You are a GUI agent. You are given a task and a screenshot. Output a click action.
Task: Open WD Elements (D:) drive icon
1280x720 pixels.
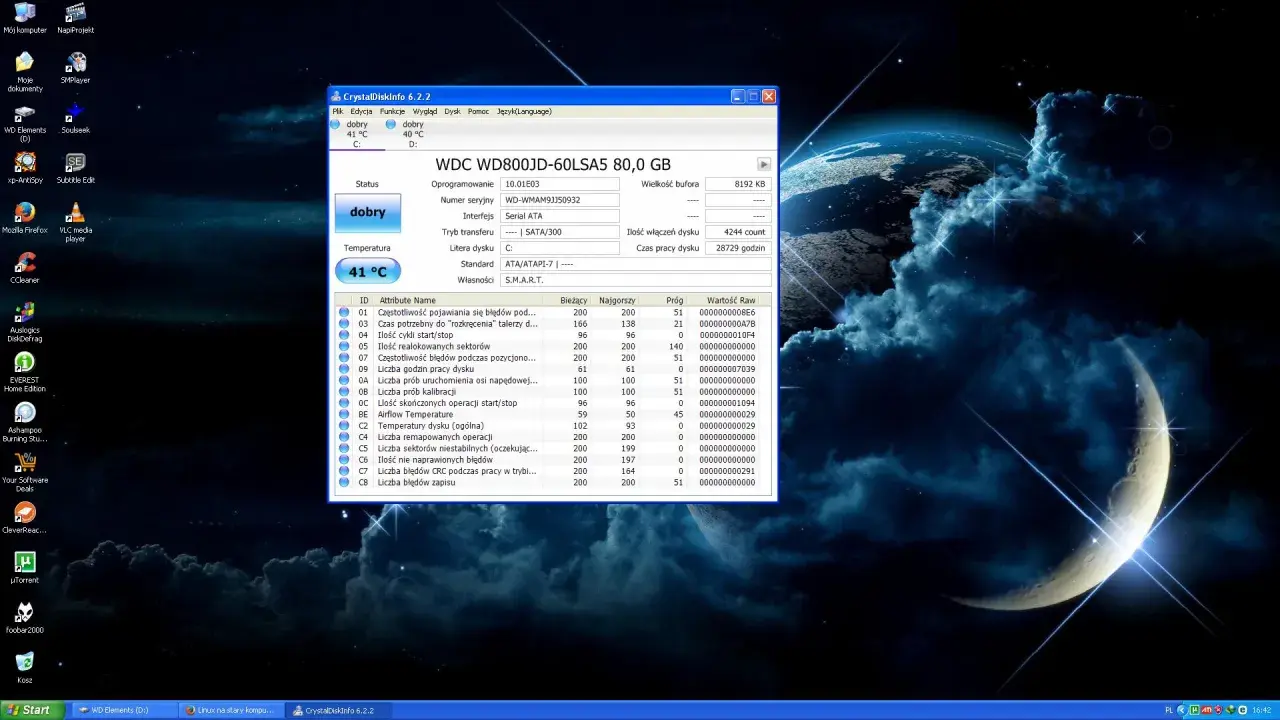click(25, 122)
